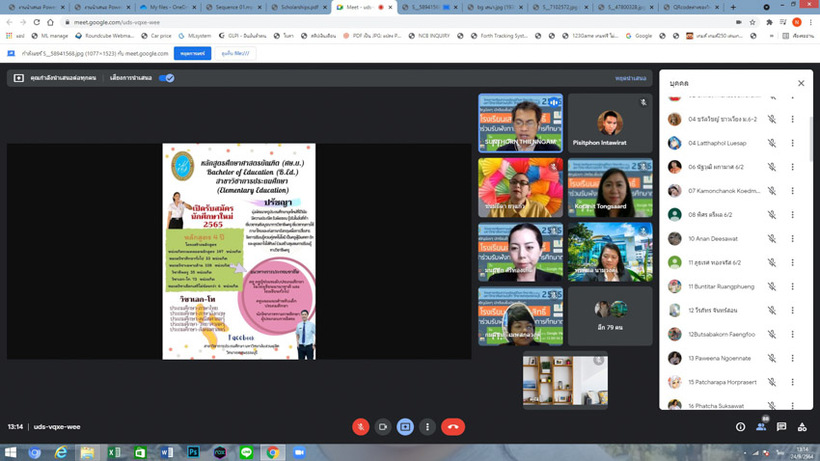
Task: Open the Roundcube Webmail bookmark
Action: (105, 36)
